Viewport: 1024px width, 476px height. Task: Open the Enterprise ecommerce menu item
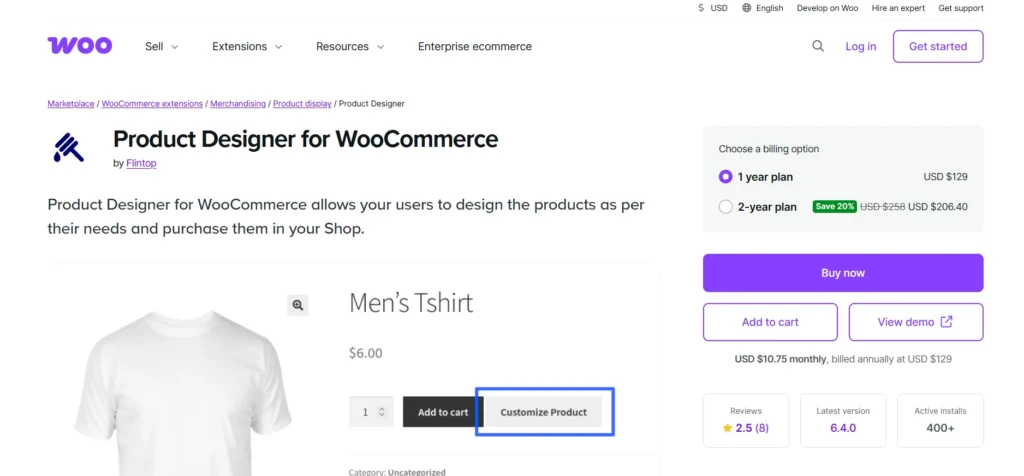(x=475, y=46)
